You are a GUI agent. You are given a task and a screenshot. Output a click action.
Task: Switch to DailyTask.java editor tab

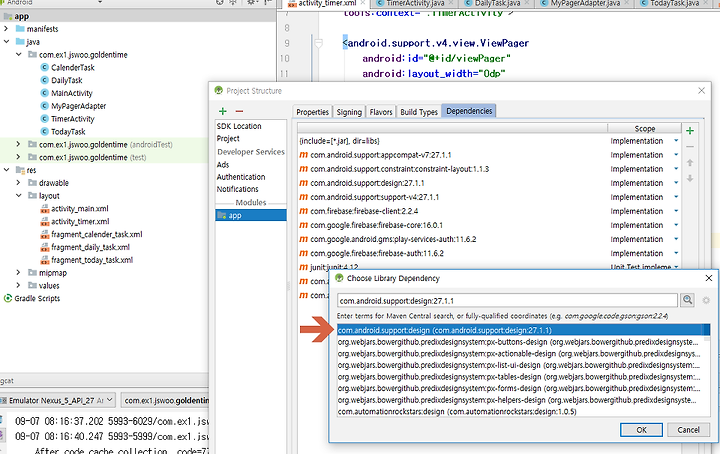497,4
